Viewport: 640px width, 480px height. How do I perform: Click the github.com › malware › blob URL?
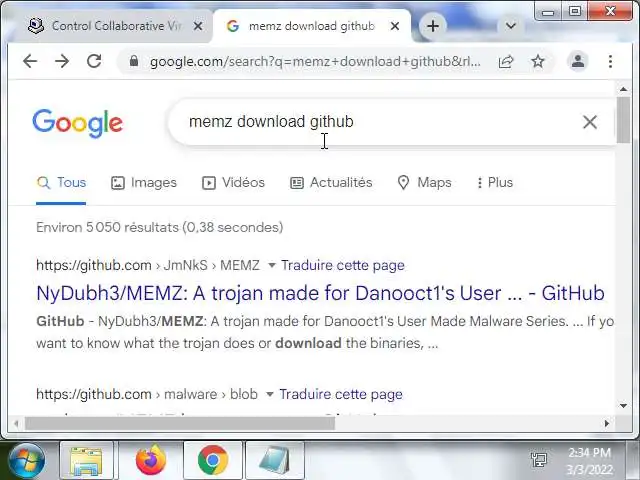[x=147, y=394]
